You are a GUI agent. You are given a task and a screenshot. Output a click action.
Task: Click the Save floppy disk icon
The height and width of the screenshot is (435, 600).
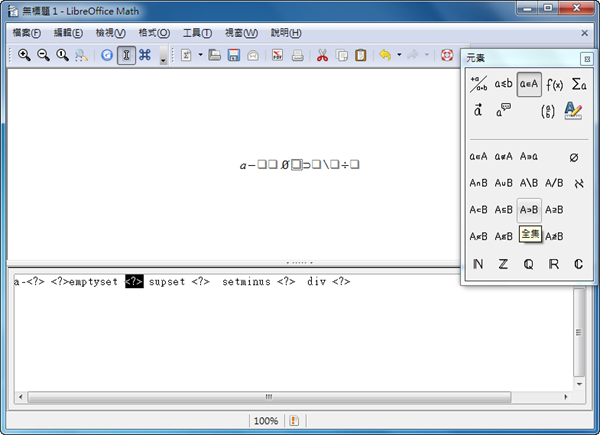click(x=234, y=55)
